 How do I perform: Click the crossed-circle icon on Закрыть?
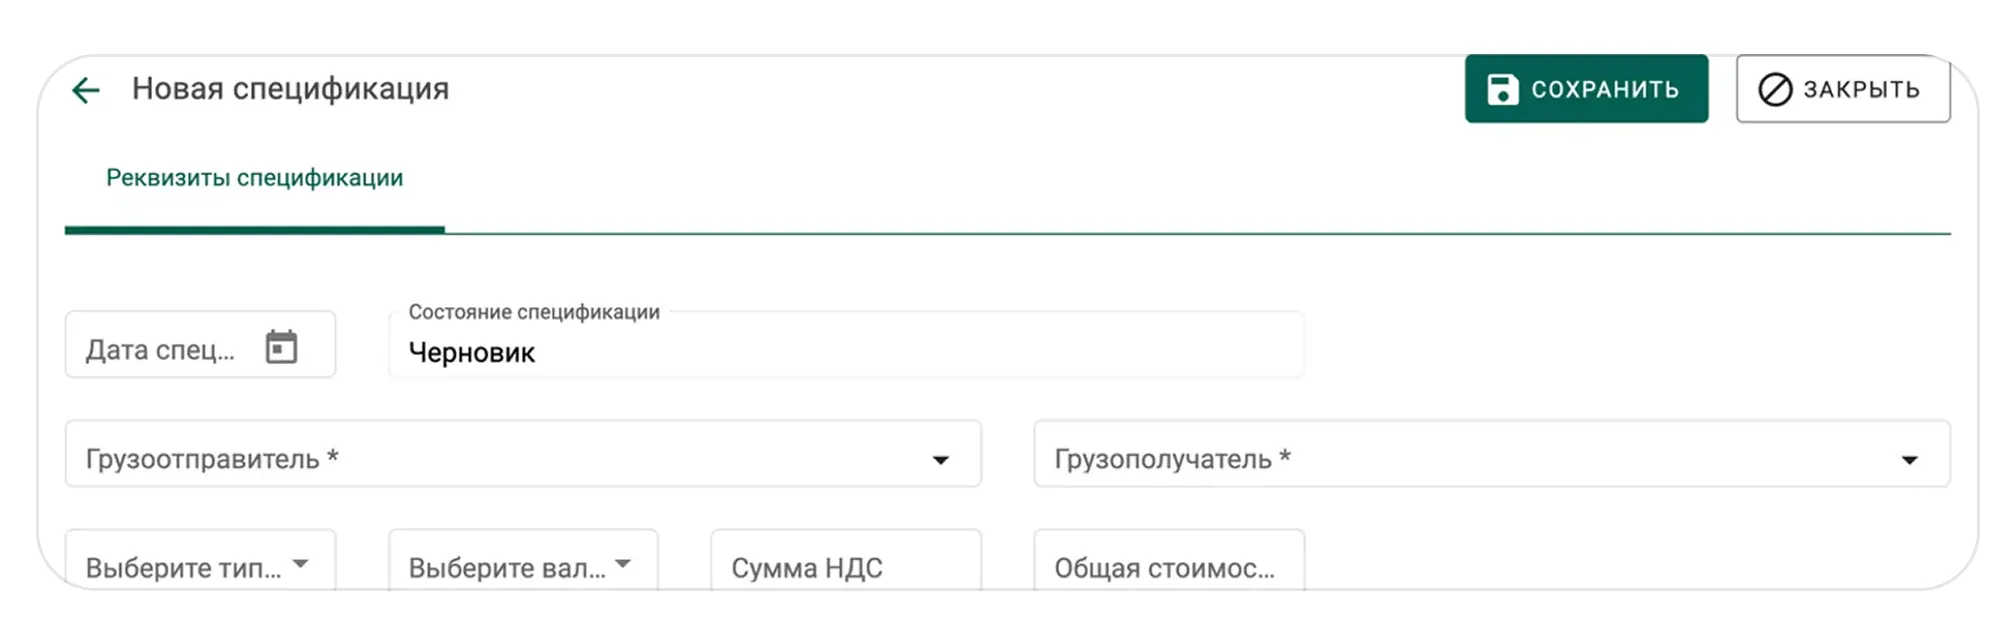[x=1774, y=89]
